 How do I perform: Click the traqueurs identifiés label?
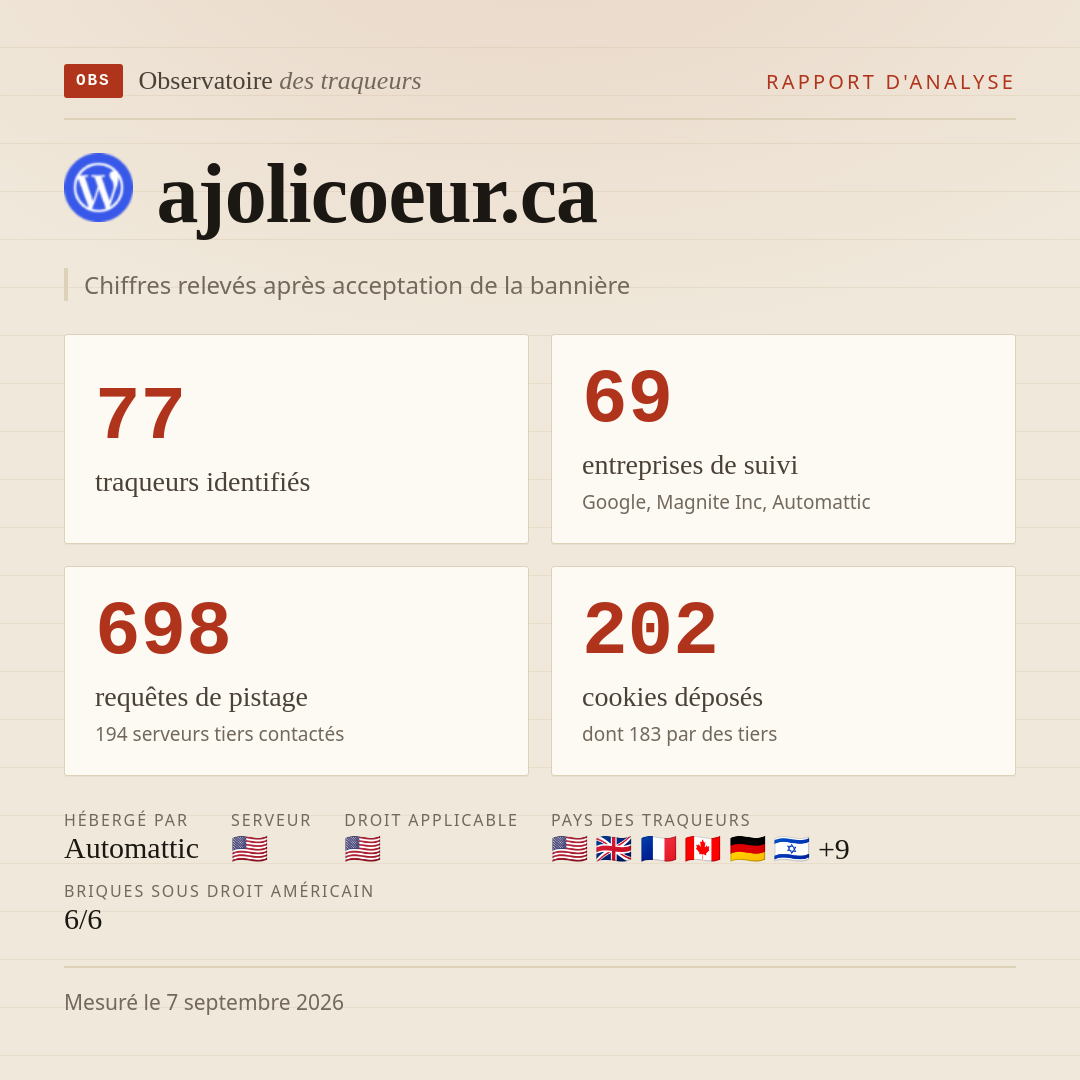click(x=202, y=482)
